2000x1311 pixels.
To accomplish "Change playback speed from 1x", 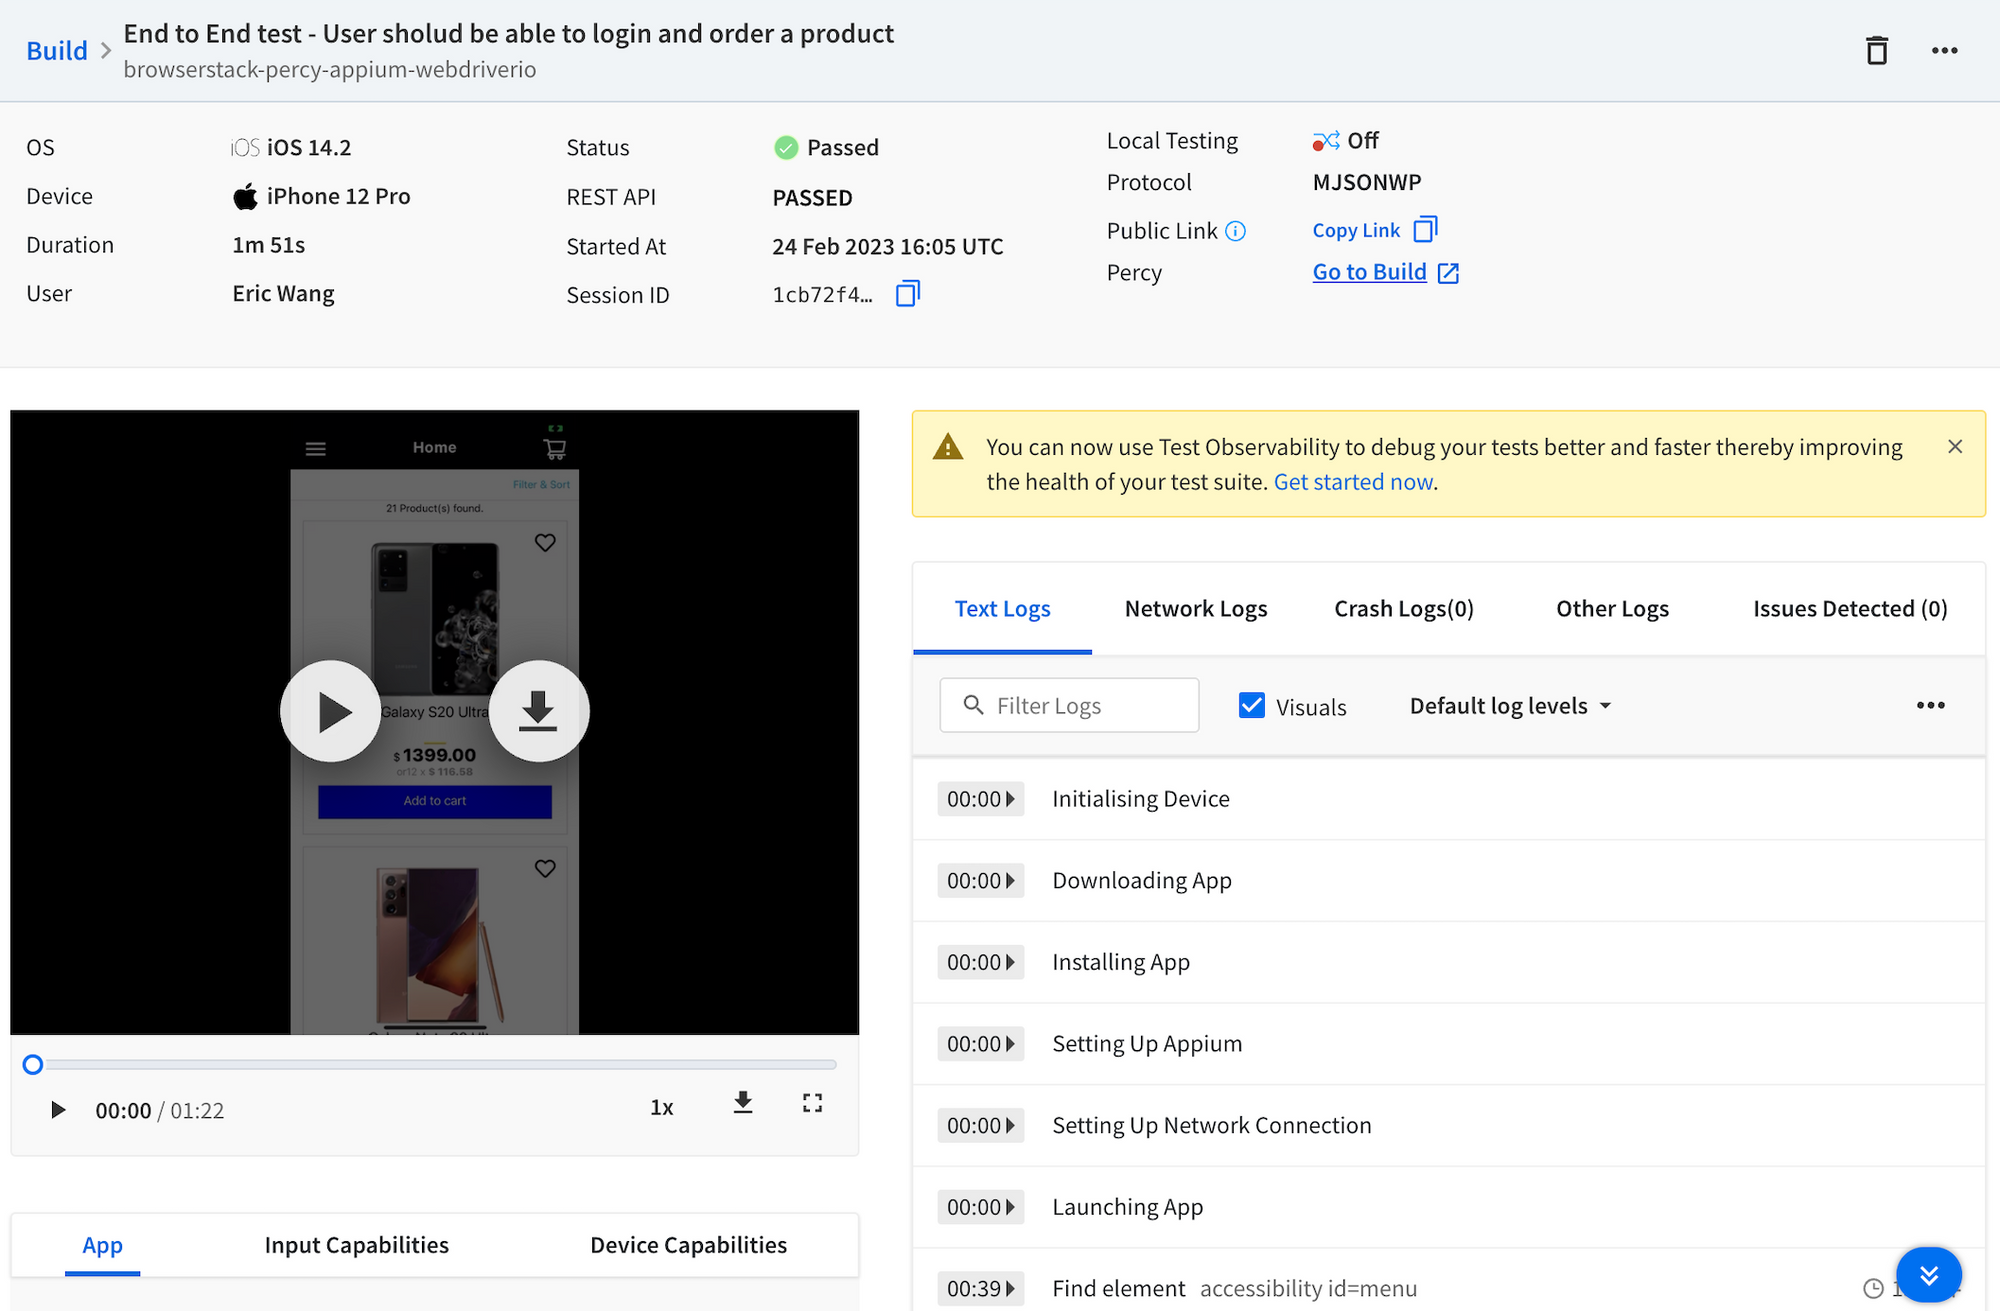I will click(x=661, y=1107).
